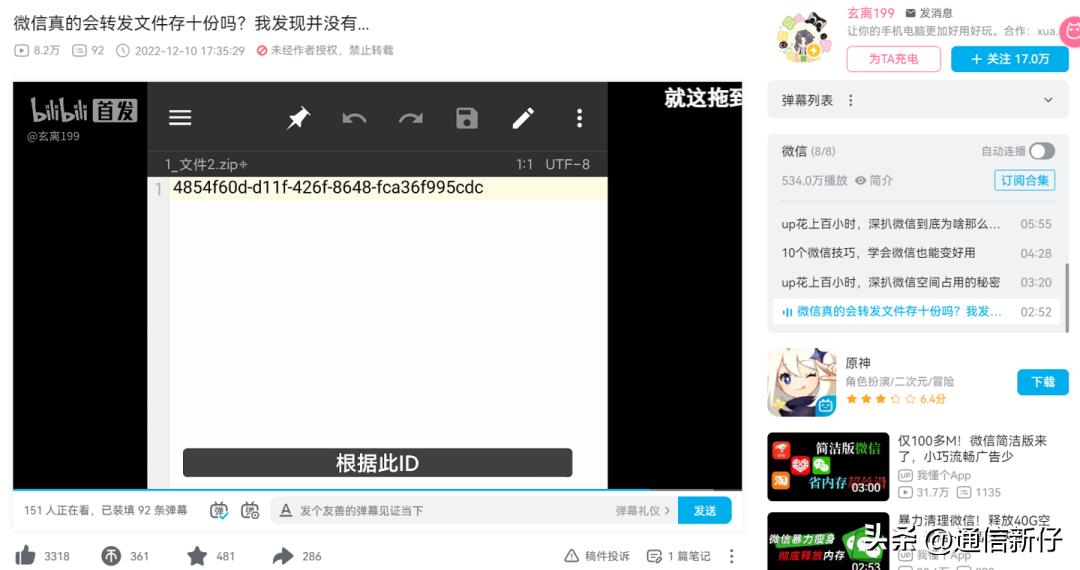Click the 微信 (8/8) collection title
1080x570 pixels.
[808, 151]
